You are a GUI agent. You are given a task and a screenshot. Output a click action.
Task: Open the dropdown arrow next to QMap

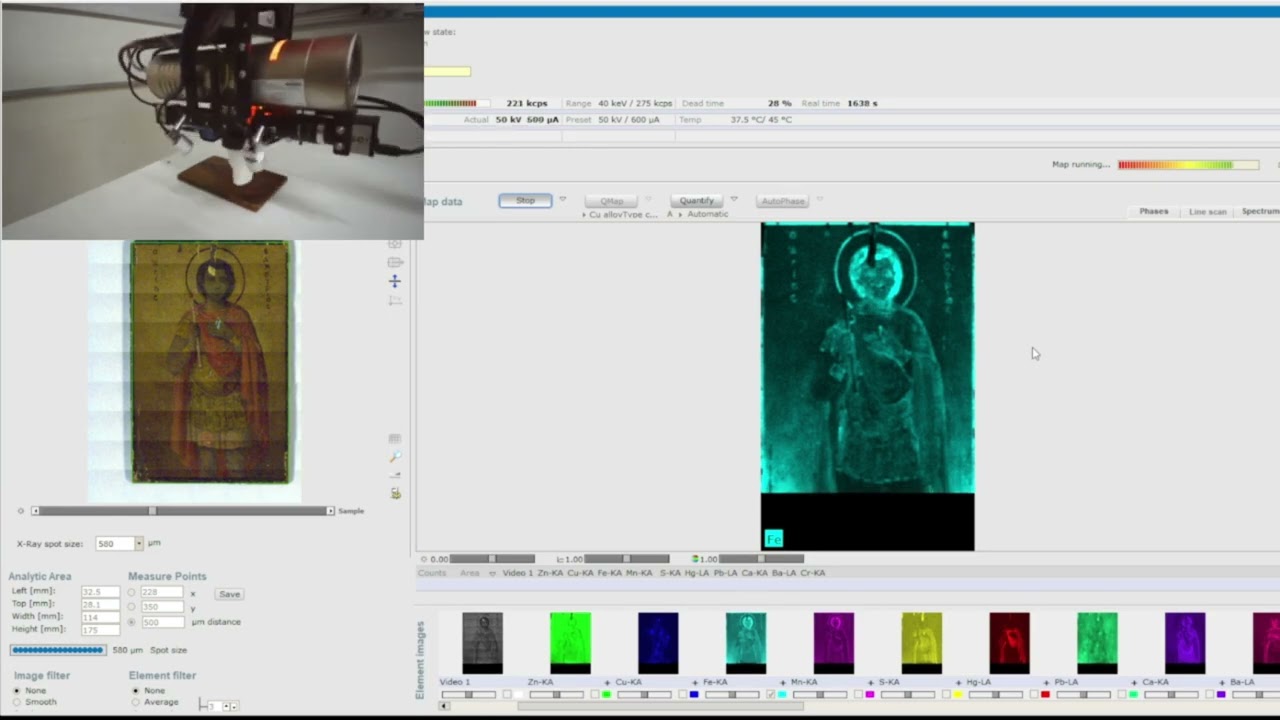pos(648,199)
